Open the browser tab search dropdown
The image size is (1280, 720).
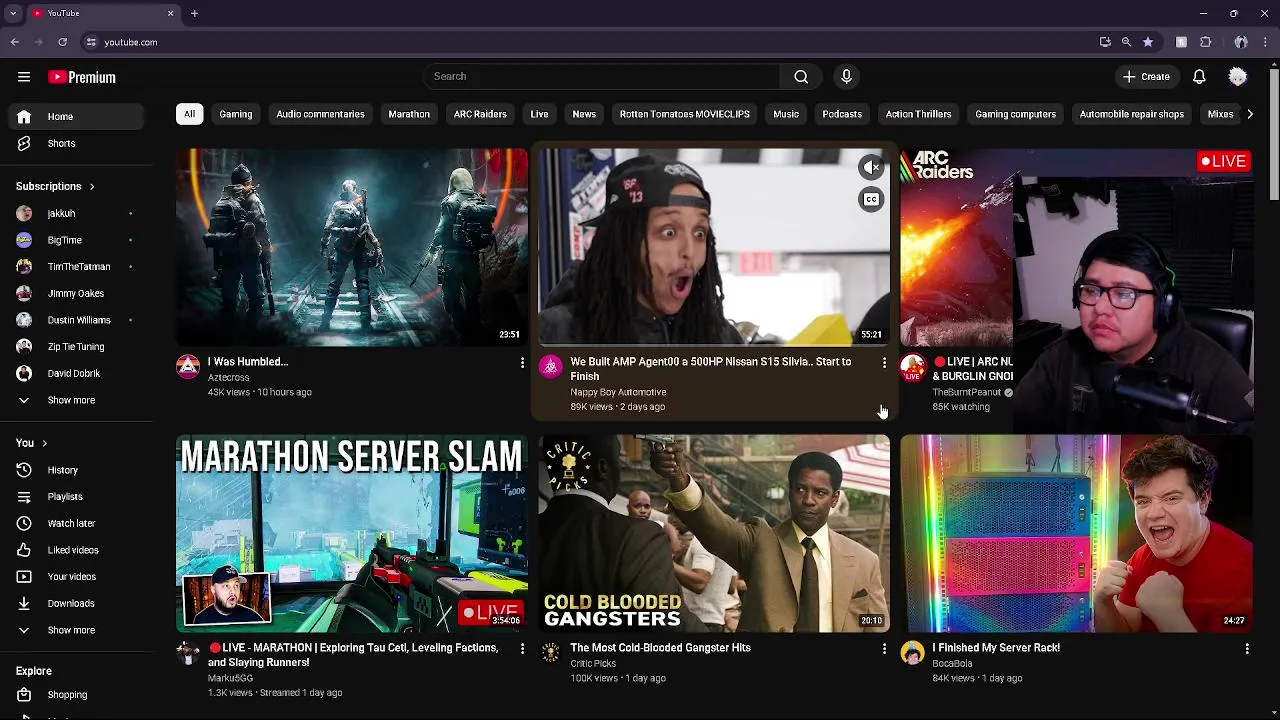(13, 13)
